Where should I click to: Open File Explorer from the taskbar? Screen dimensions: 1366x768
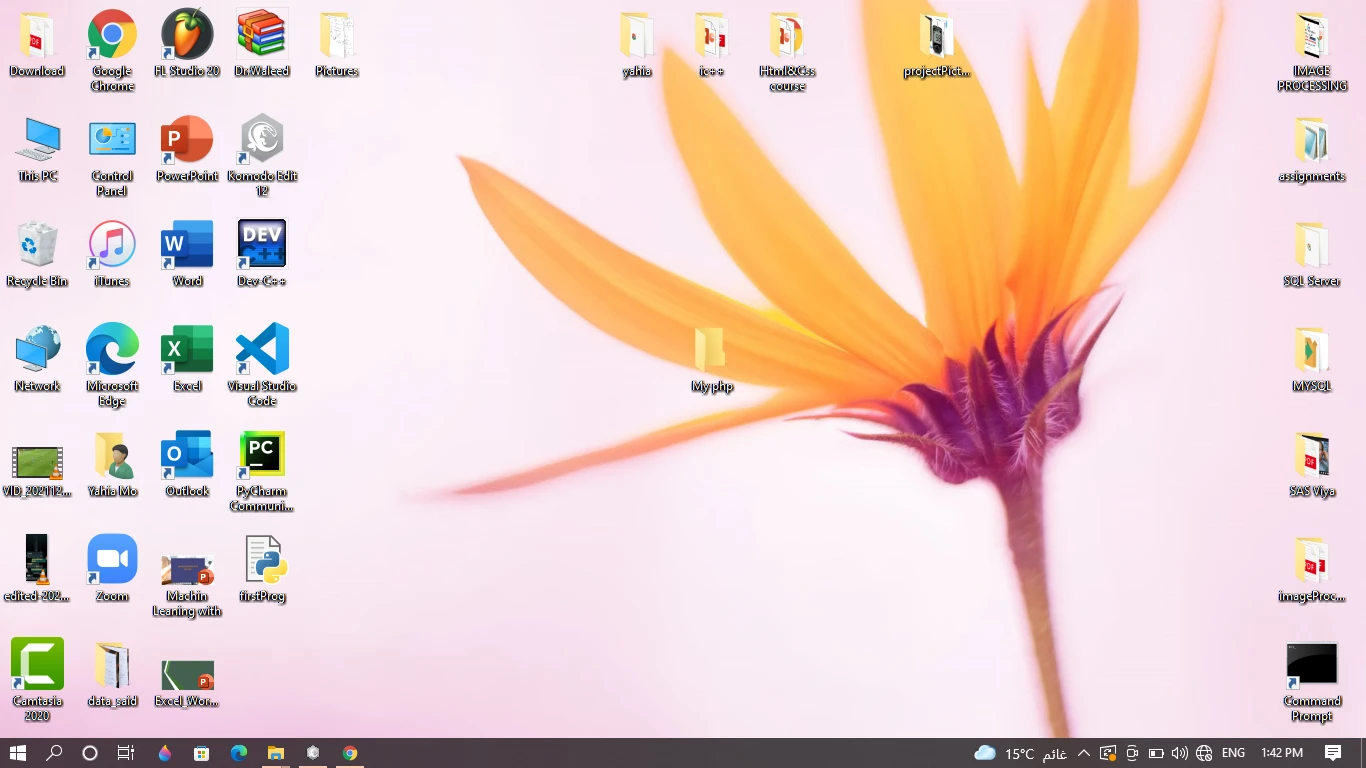coord(276,753)
